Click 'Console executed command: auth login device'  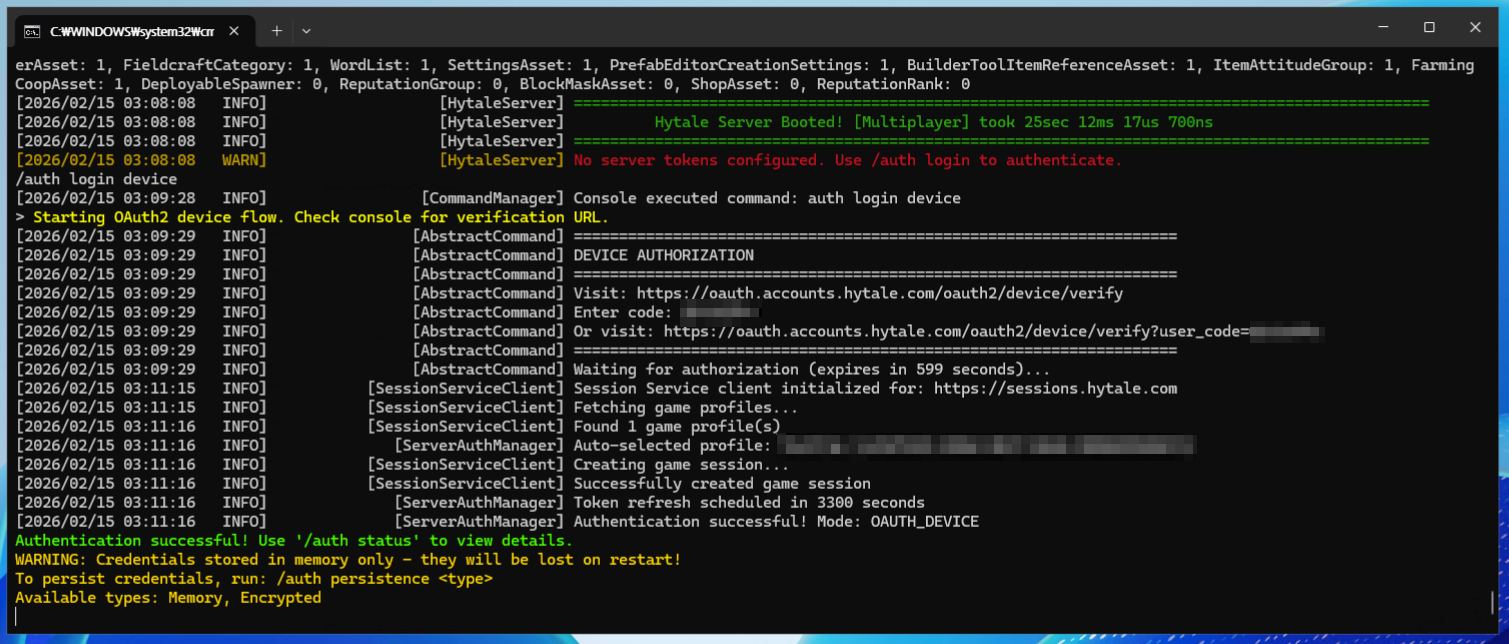point(767,199)
